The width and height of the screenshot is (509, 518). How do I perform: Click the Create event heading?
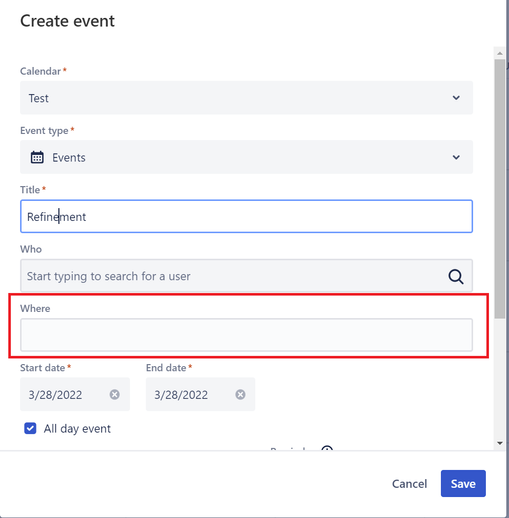click(67, 21)
